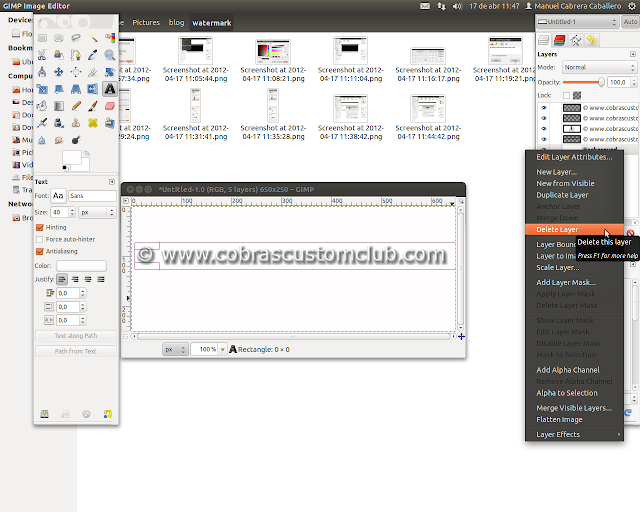The width and height of the screenshot is (640, 512).
Task: Open the Untitled-1 image selector dropdown
Action: click(577, 22)
